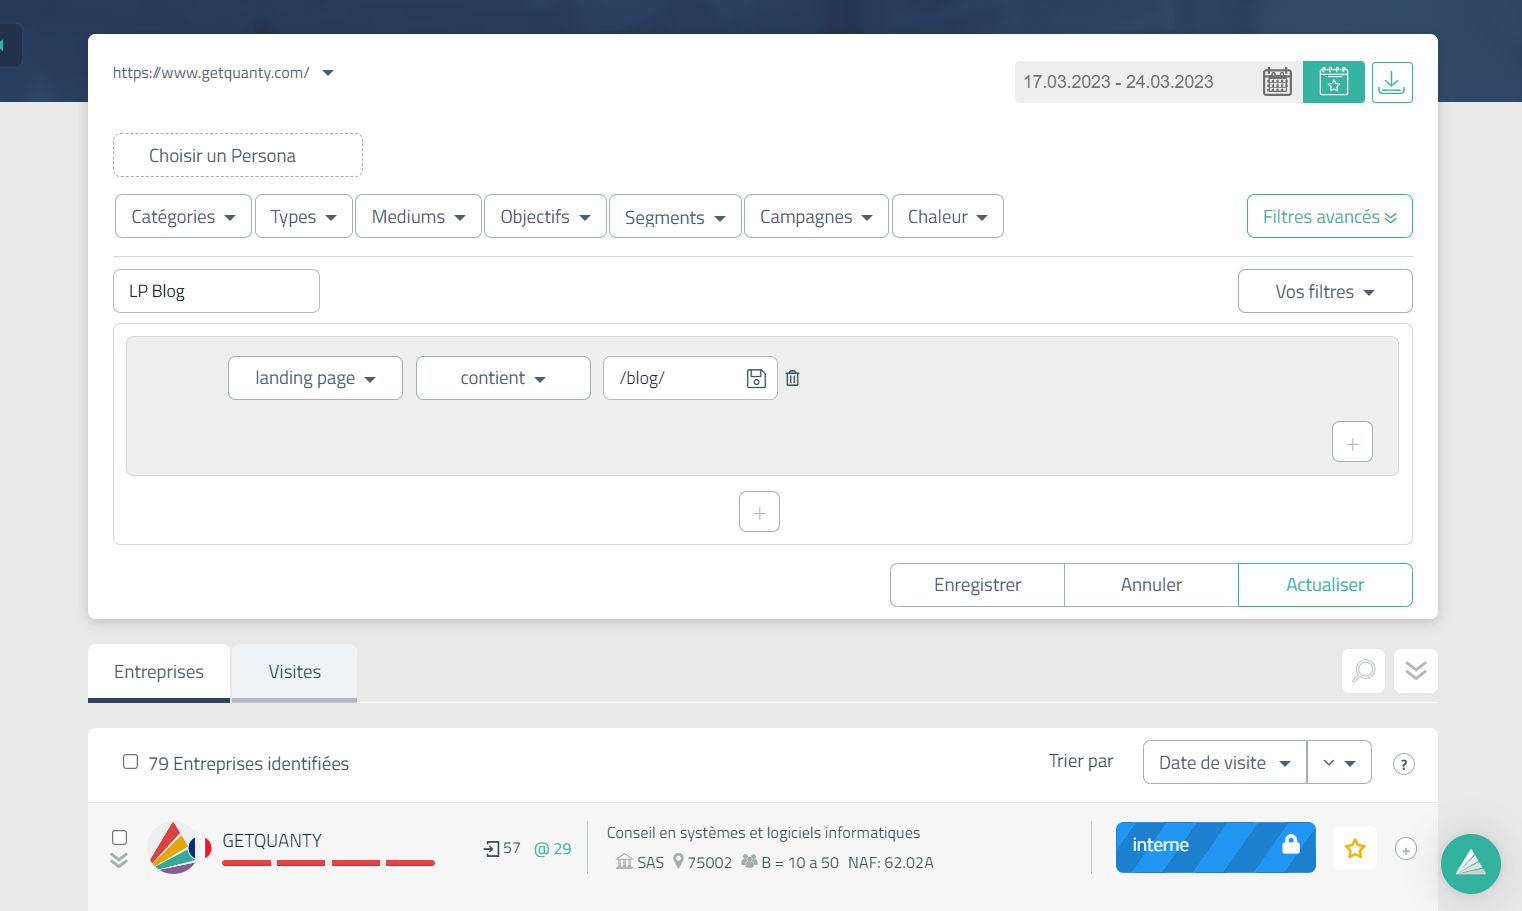Click the LP Blog filter name field
This screenshot has width=1522, height=911.
click(216, 292)
